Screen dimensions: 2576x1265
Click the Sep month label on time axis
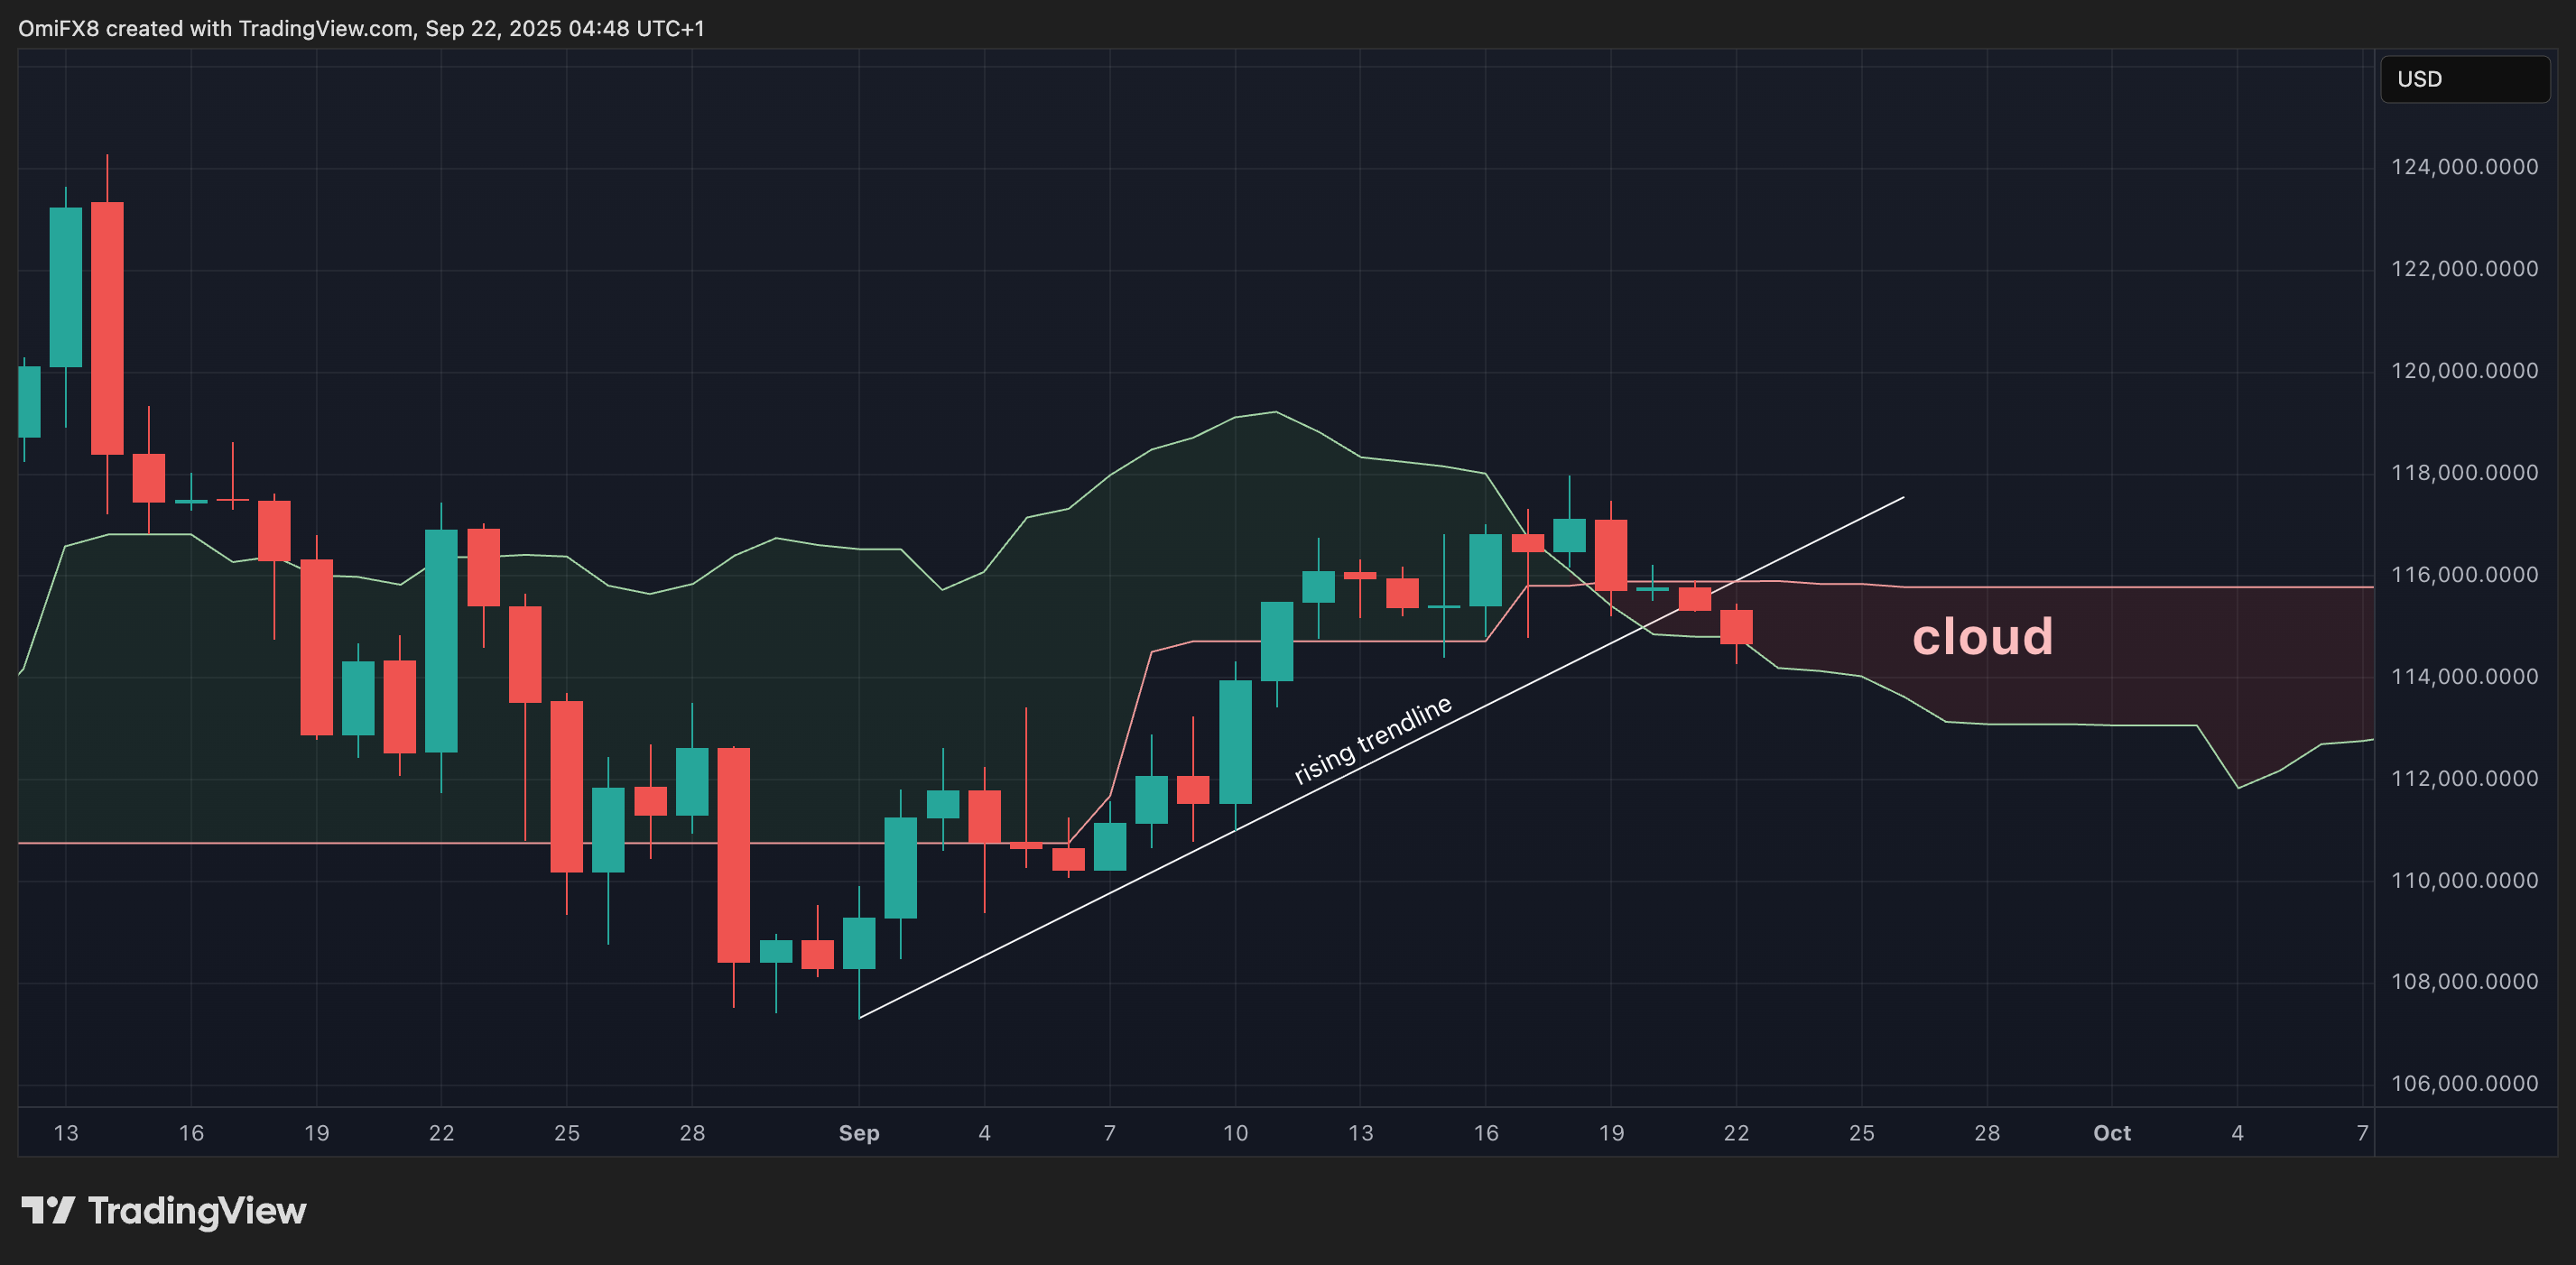(x=859, y=1133)
